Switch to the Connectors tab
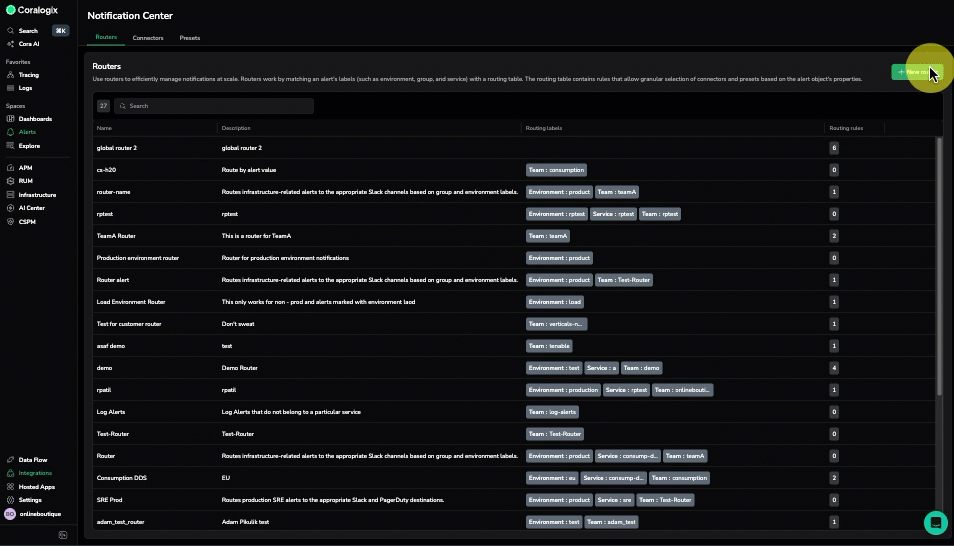Screen dimensions: 954x546 pos(148,38)
